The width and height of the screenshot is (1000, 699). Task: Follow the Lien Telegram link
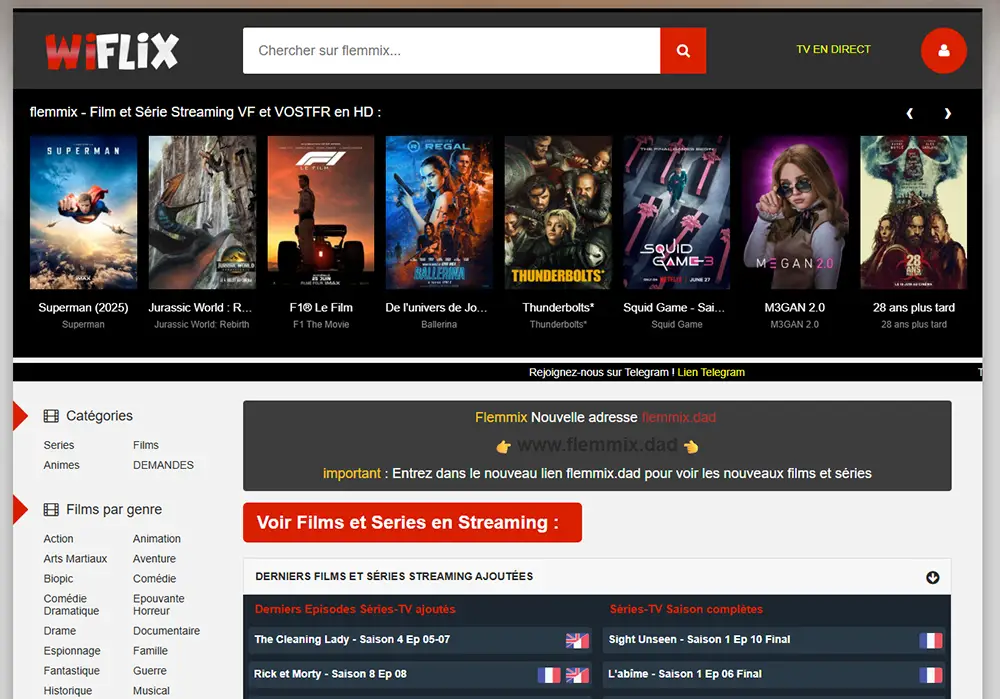pyautogui.click(x=711, y=372)
